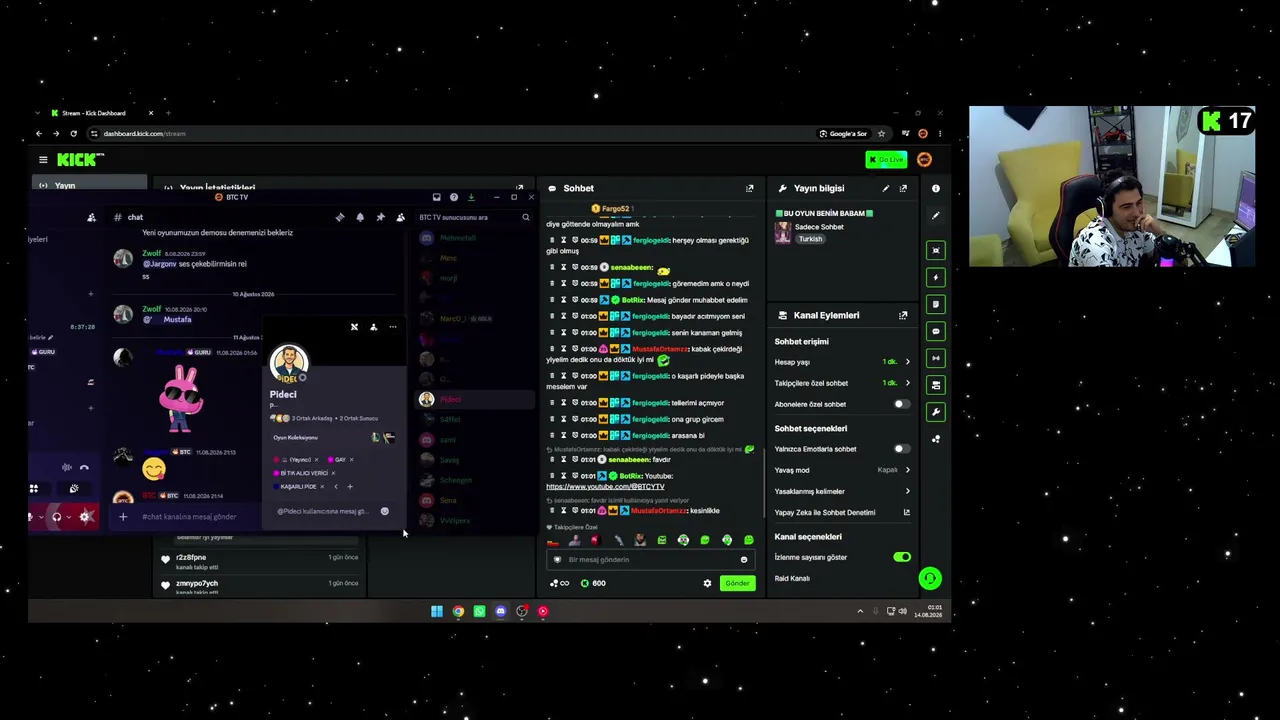Open chat settings gear icon

click(x=707, y=583)
